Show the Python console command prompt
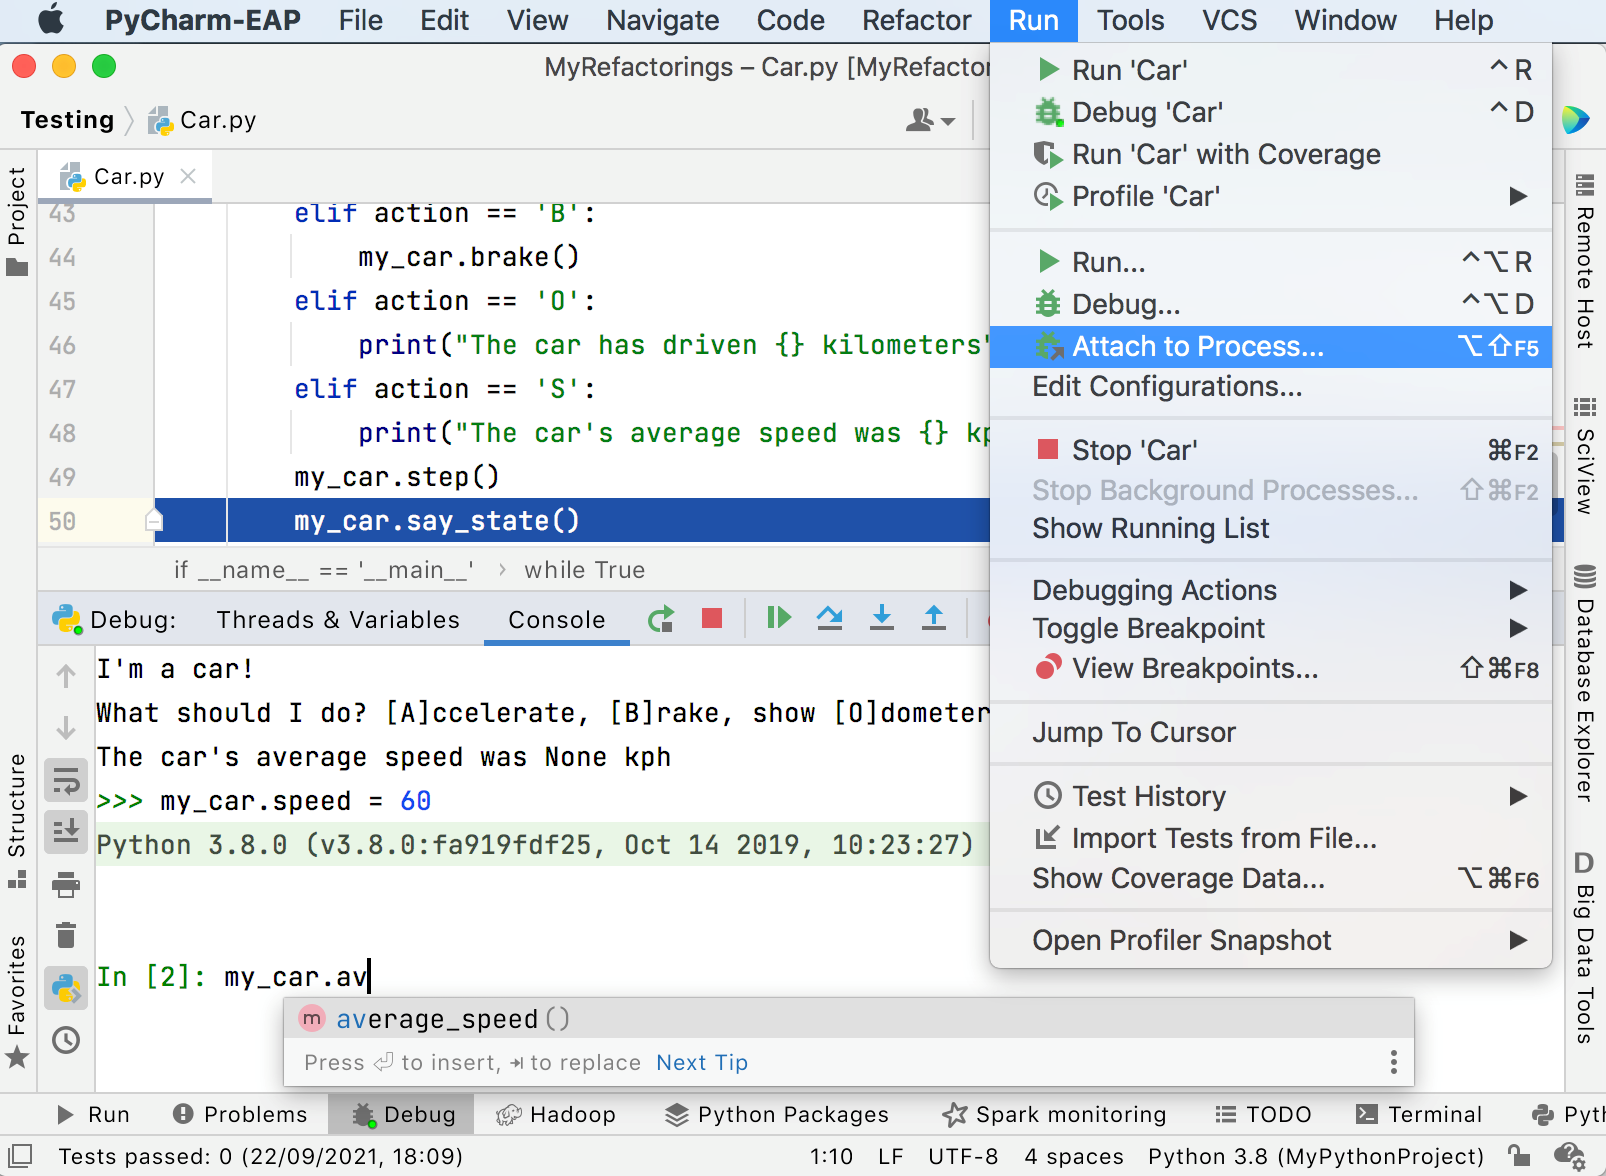1606x1176 pixels. (66, 989)
